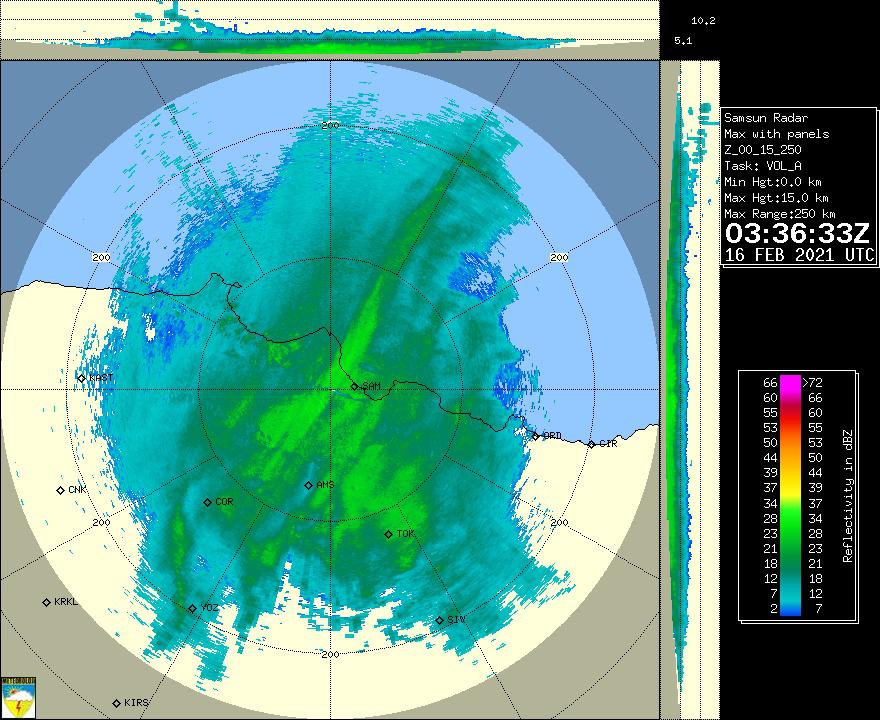Pick the ORD station diamond marker

tap(535, 436)
